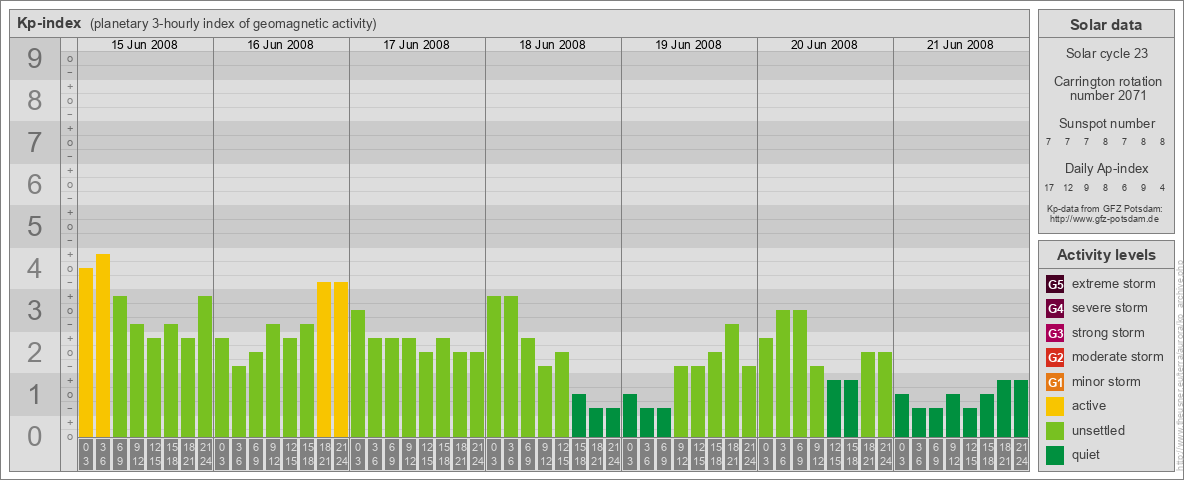The height and width of the screenshot is (480, 1184).
Task: Click the 19 Jun 18-21 hour green bar
Action: tap(732, 380)
